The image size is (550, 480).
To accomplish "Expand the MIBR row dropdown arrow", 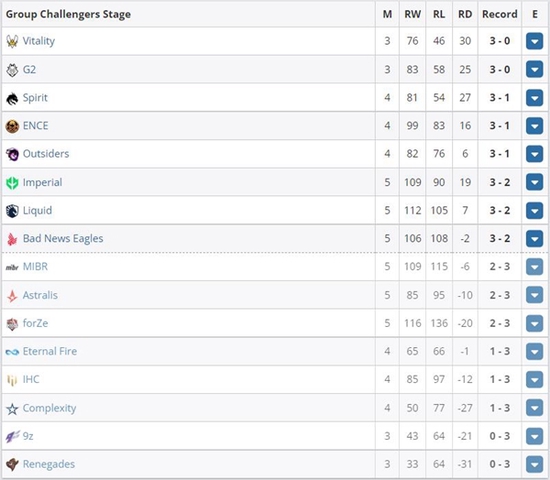I will [534, 267].
